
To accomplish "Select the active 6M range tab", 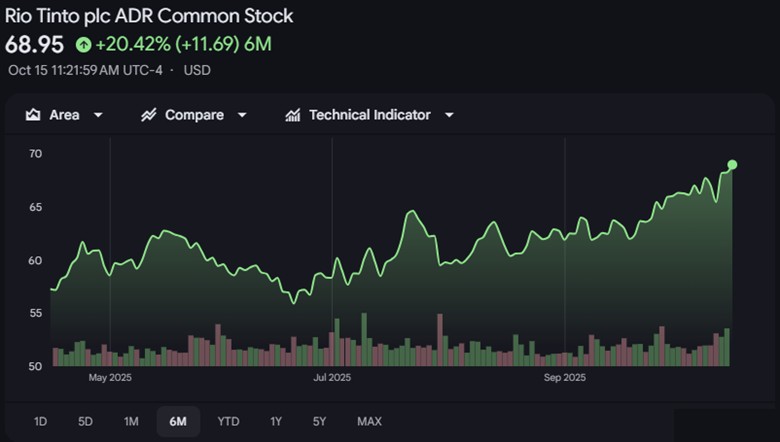I will [x=178, y=421].
